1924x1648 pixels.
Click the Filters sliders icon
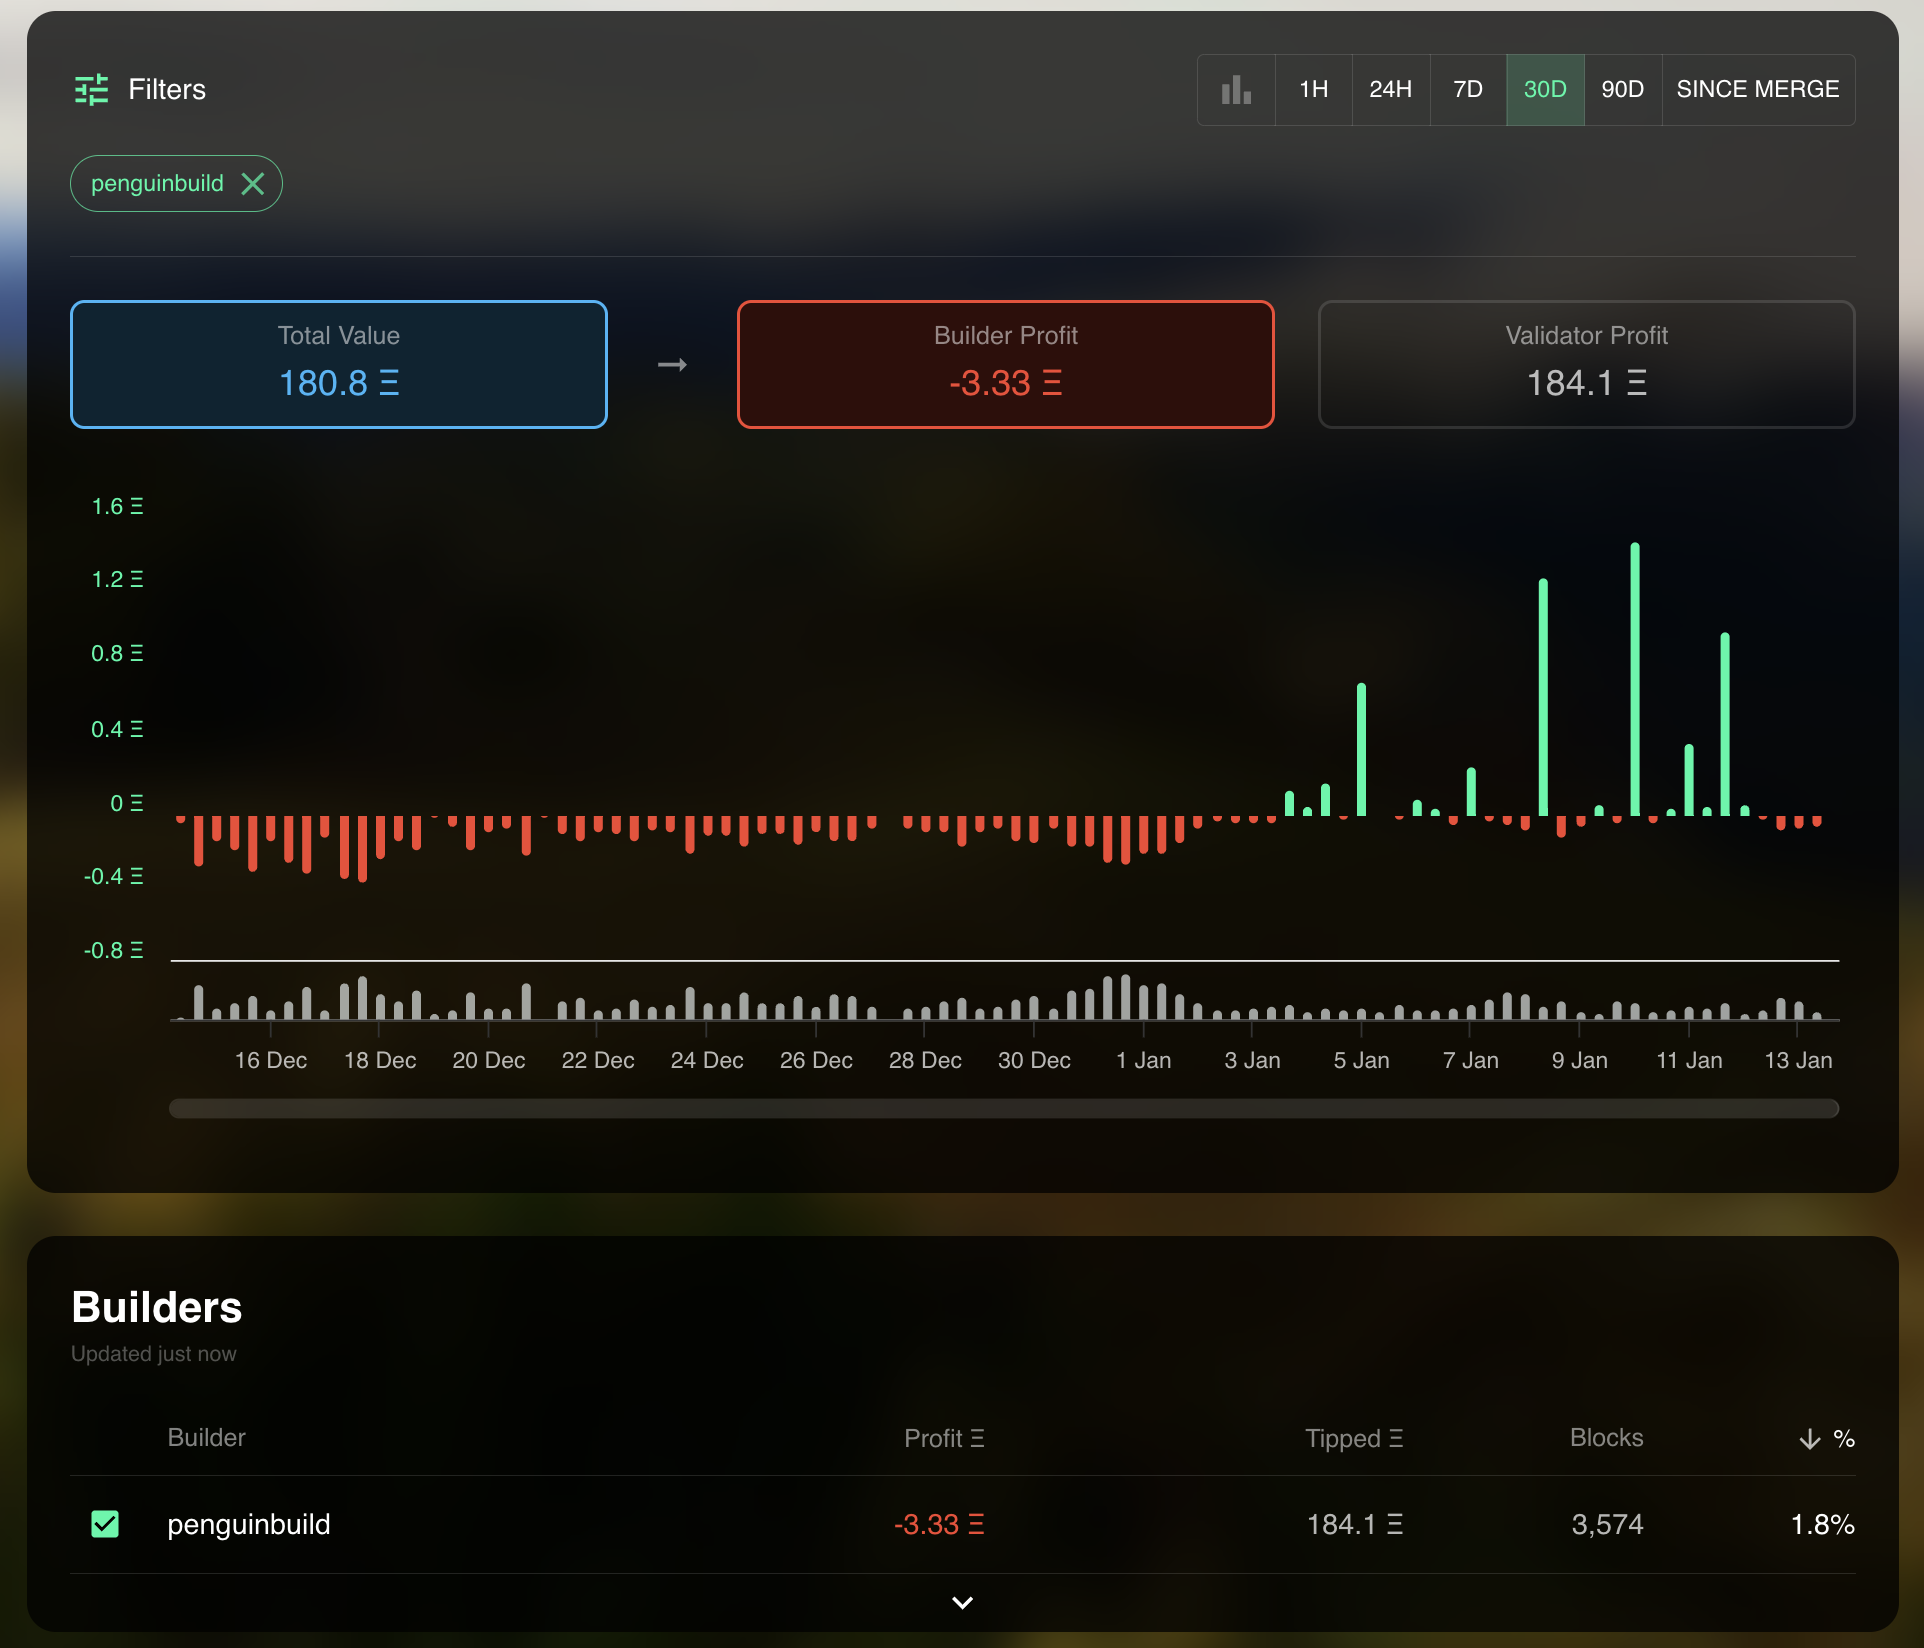pyautogui.click(x=91, y=90)
